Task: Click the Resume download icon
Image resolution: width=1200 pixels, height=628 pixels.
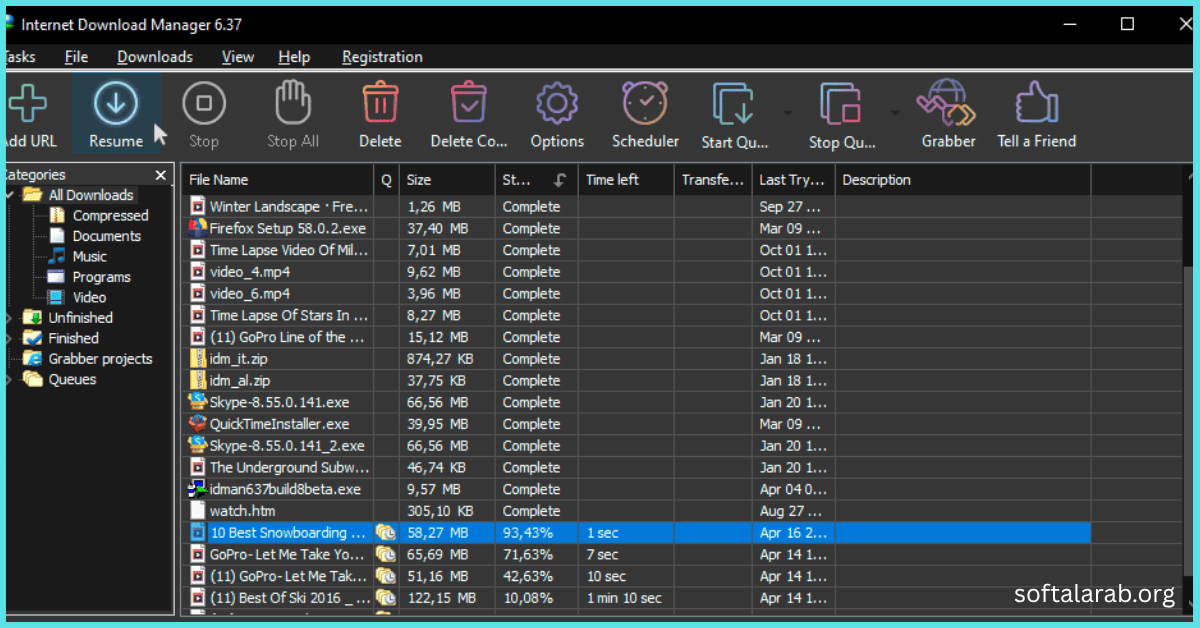Action: pyautogui.click(x=116, y=103)
